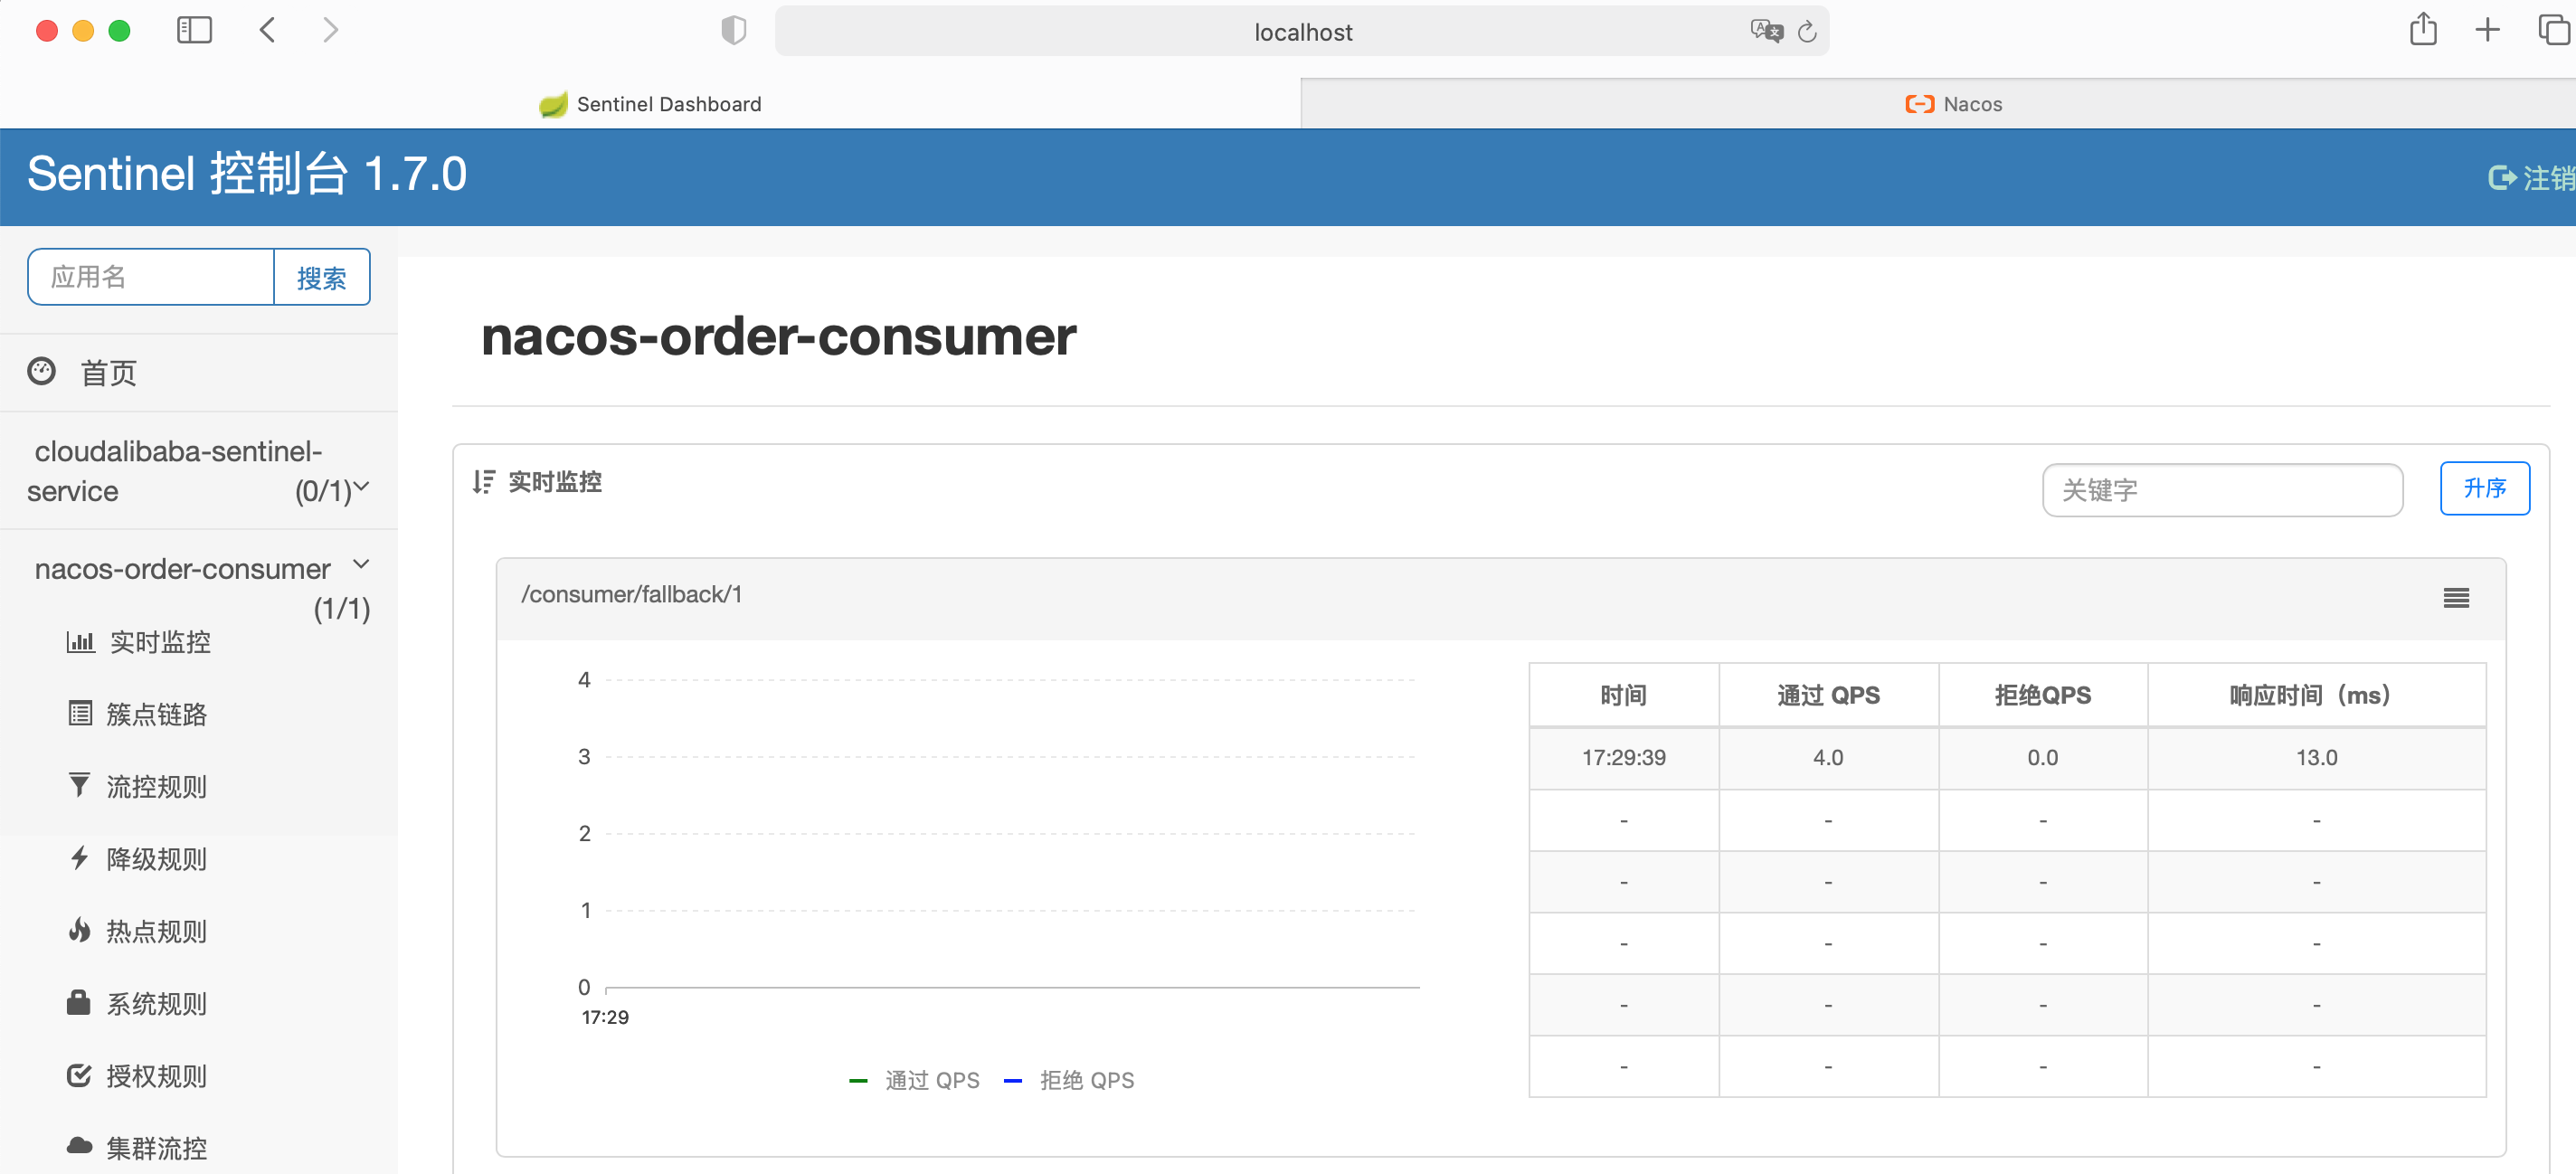Go forward with the browser forward arrow

pos(331,31)
